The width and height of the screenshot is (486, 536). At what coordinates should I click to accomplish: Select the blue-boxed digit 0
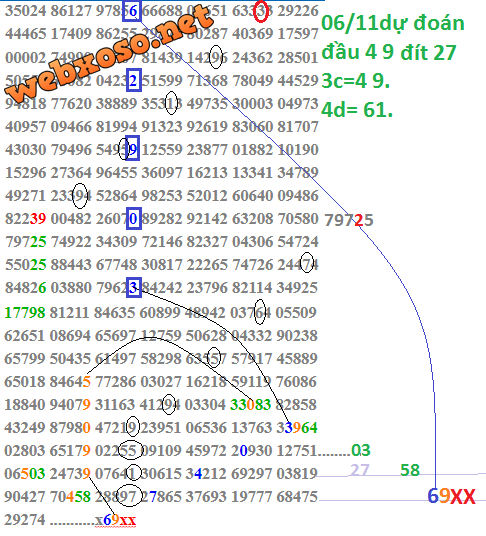[134, 218]
